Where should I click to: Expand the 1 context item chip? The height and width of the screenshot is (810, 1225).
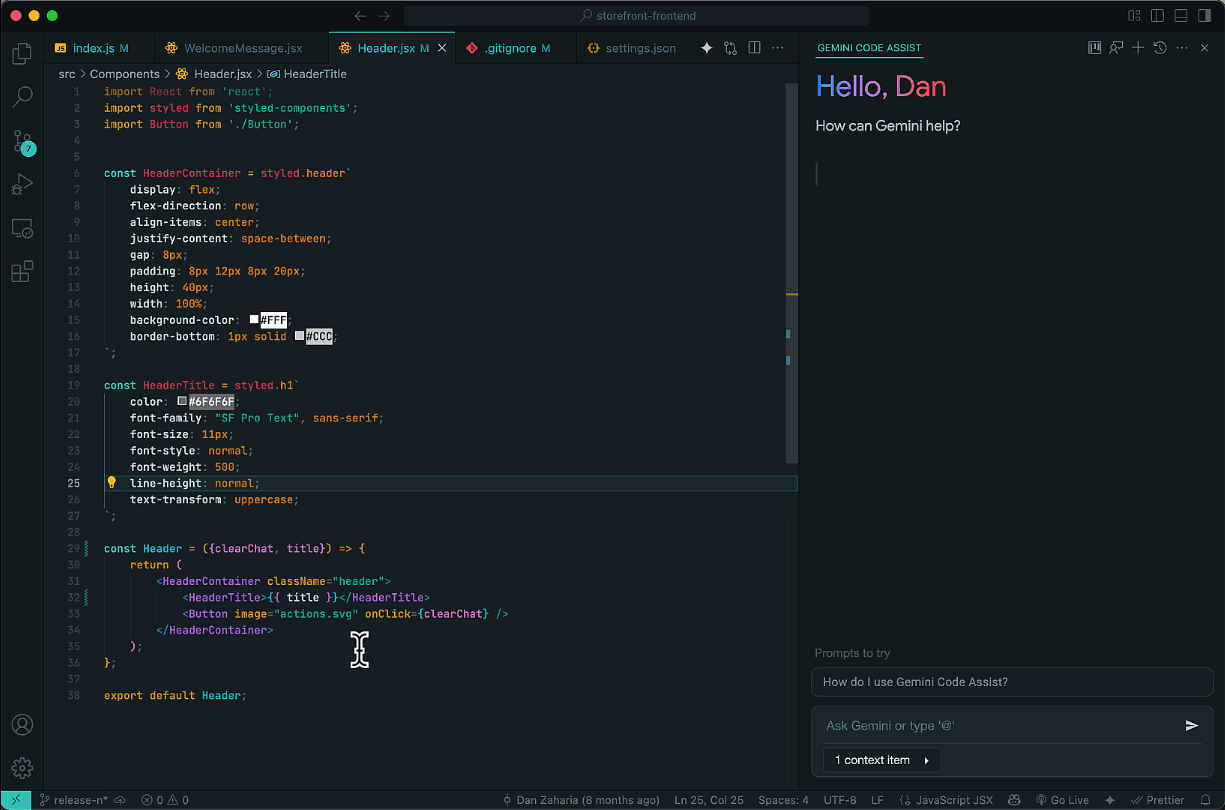tap(881, 760)
